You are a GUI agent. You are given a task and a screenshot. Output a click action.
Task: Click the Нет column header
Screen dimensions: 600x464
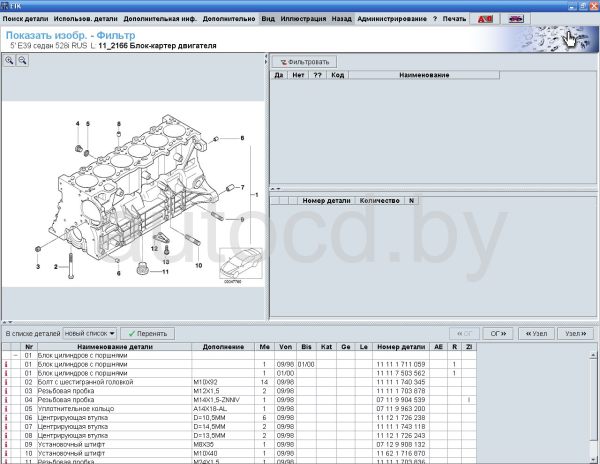click(x=298, y=75)
